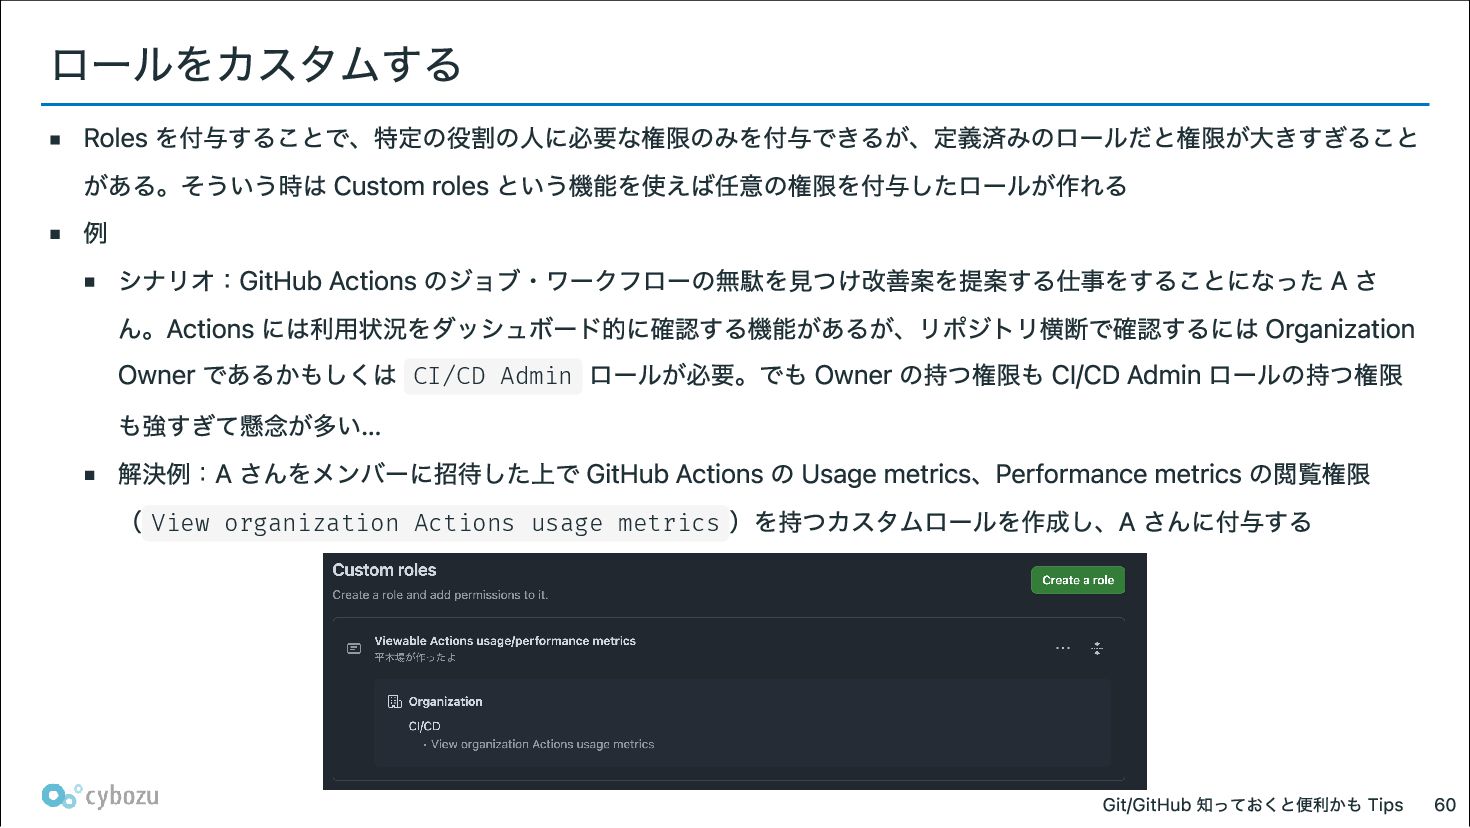This screenshot has width=1470, height=828.
Task: Click the role description '平木場が作ったよ'
Action: pos(415,657)
